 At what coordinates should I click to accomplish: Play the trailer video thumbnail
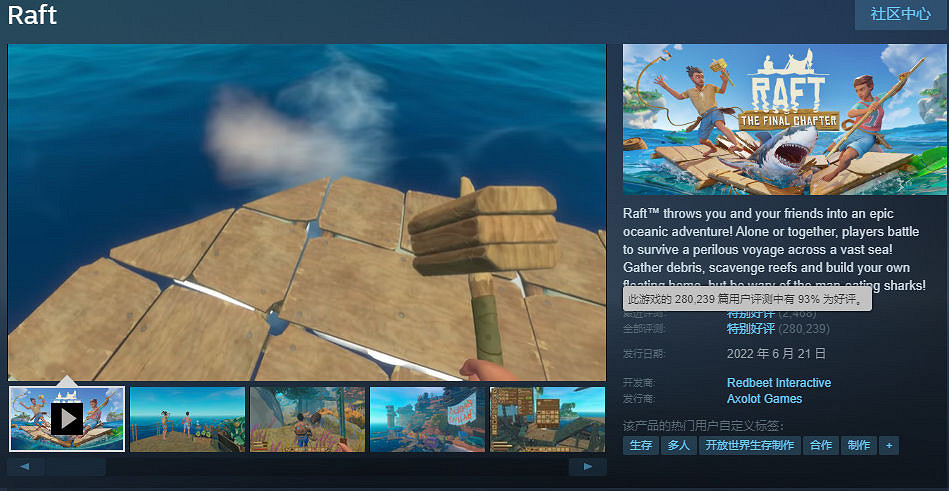(x=67, y=419)
